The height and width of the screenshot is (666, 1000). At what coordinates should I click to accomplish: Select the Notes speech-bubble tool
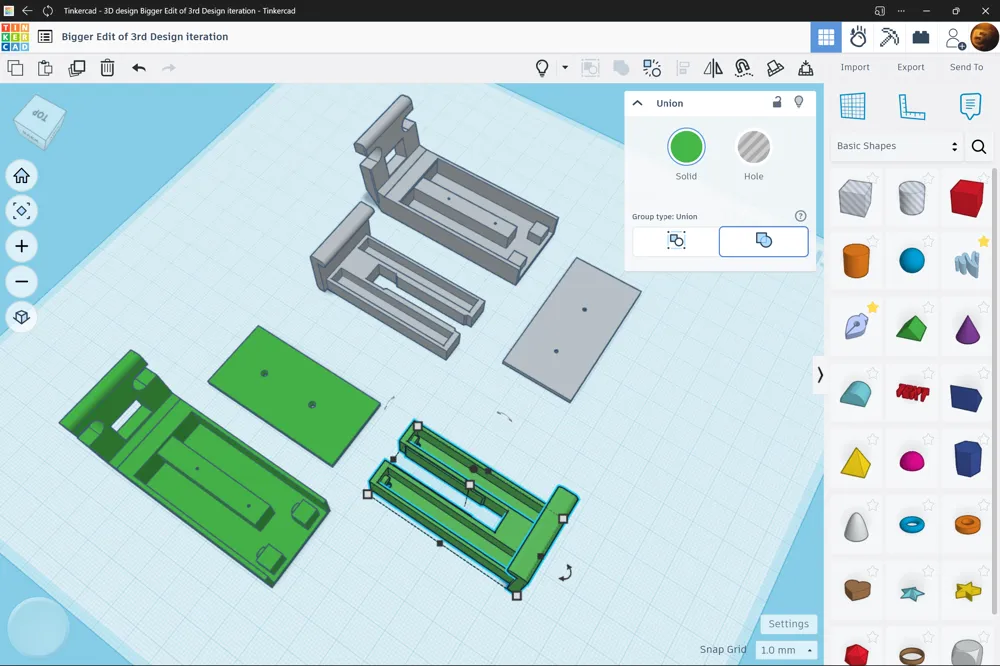click(x=970, y=106)
